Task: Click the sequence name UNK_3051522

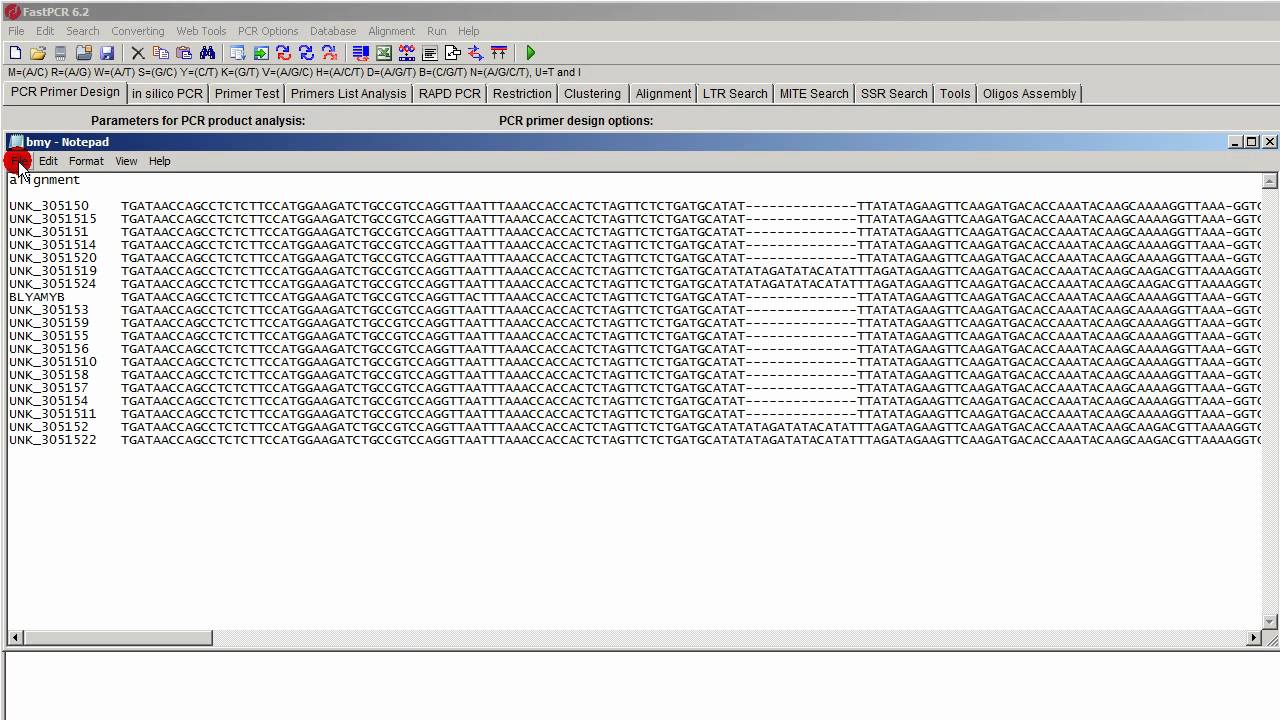Action: pyautogui.click(x=53, y=440)
